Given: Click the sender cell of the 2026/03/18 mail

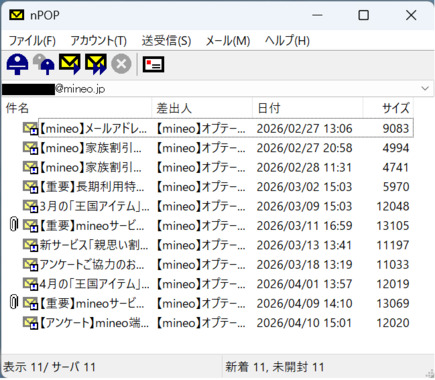Looking at the screenshot, I should tap(201, 264).
